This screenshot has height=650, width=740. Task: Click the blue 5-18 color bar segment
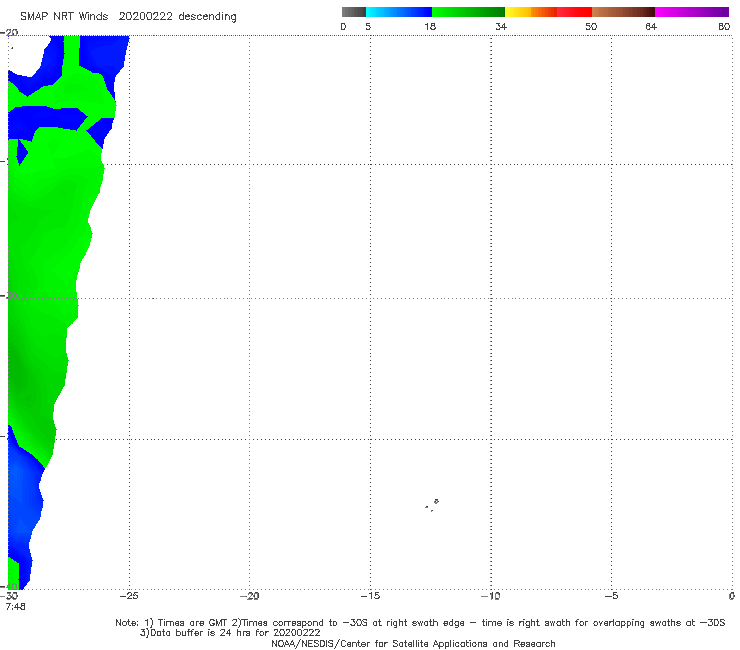(399, 12)
